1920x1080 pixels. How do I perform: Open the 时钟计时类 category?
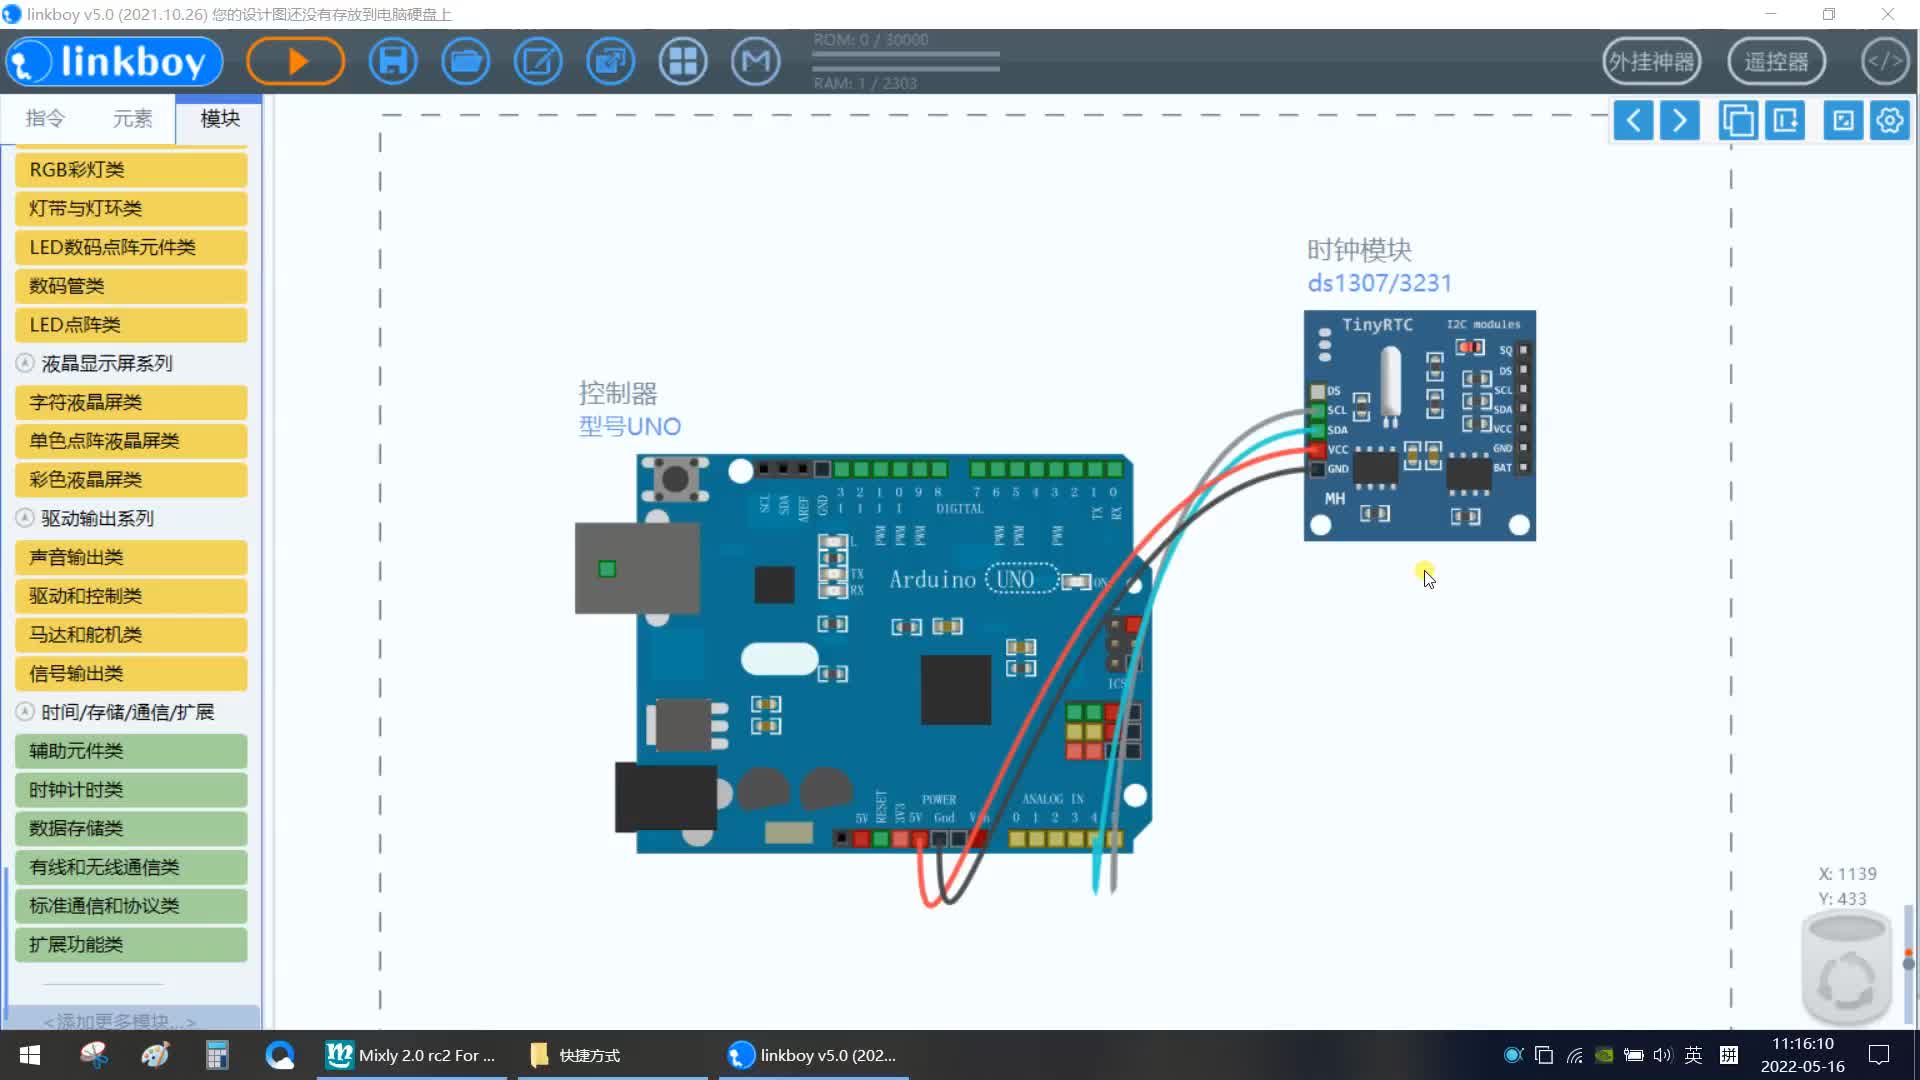pyautogui.click(x=131, y=790)
